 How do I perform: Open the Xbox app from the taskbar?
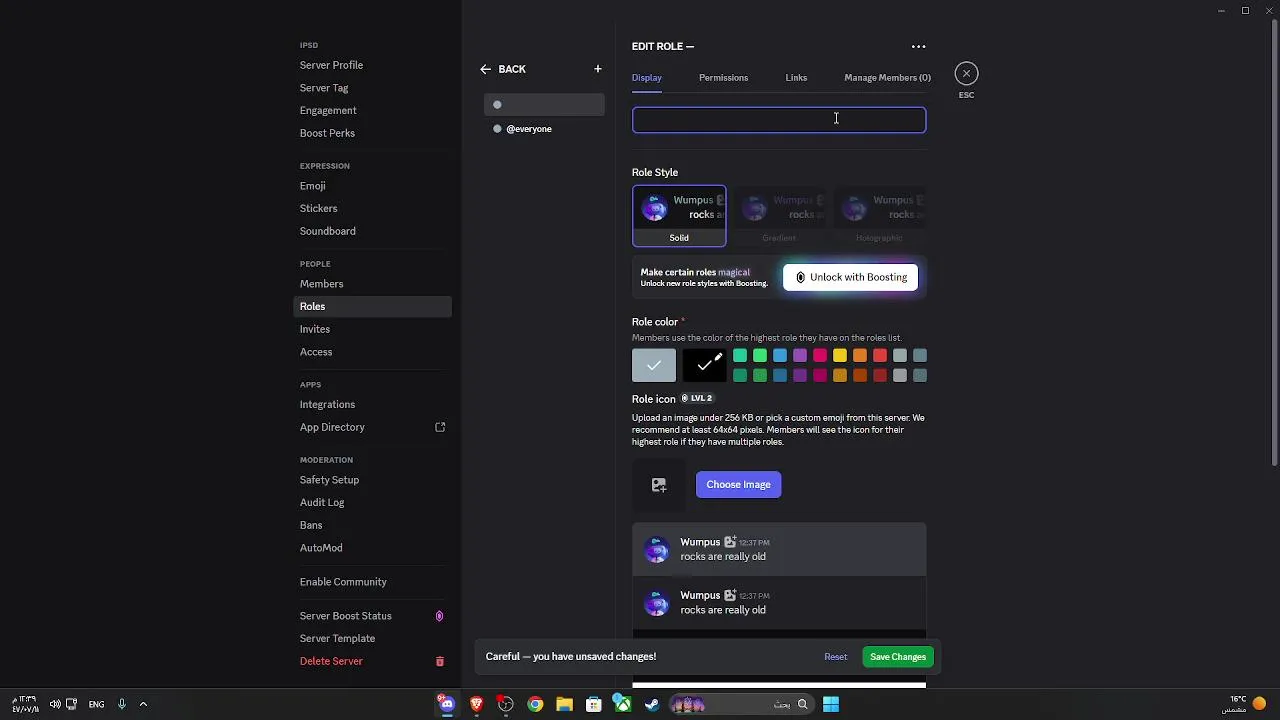(x=622, y=704)
